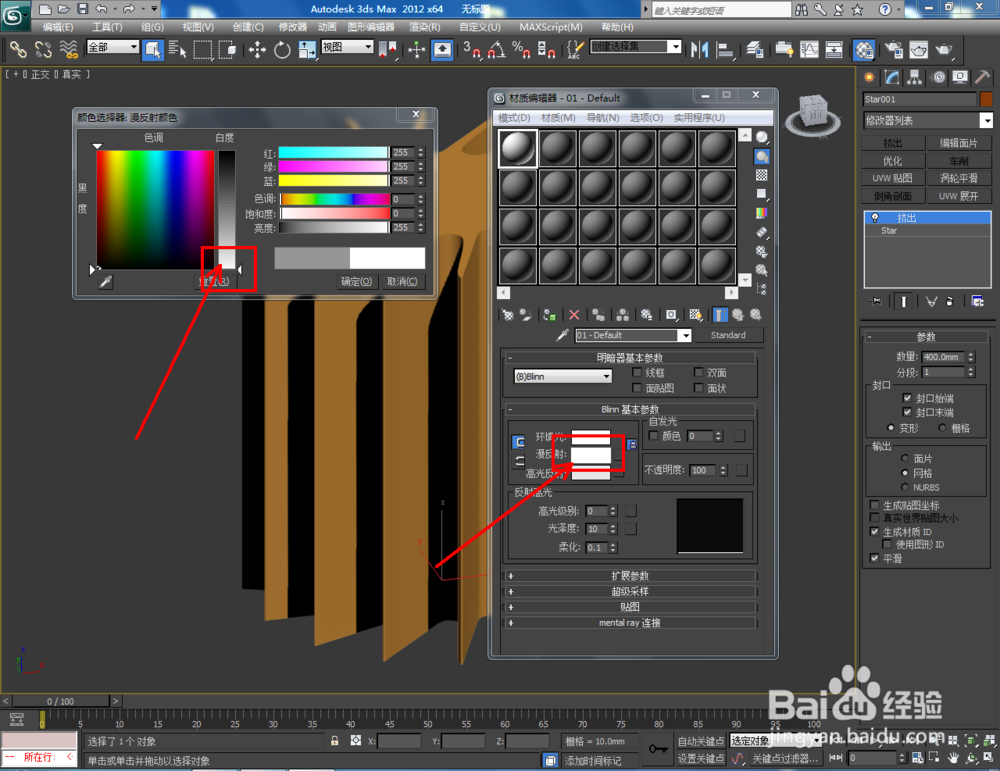Click the Standard material type button

(728, 335)
